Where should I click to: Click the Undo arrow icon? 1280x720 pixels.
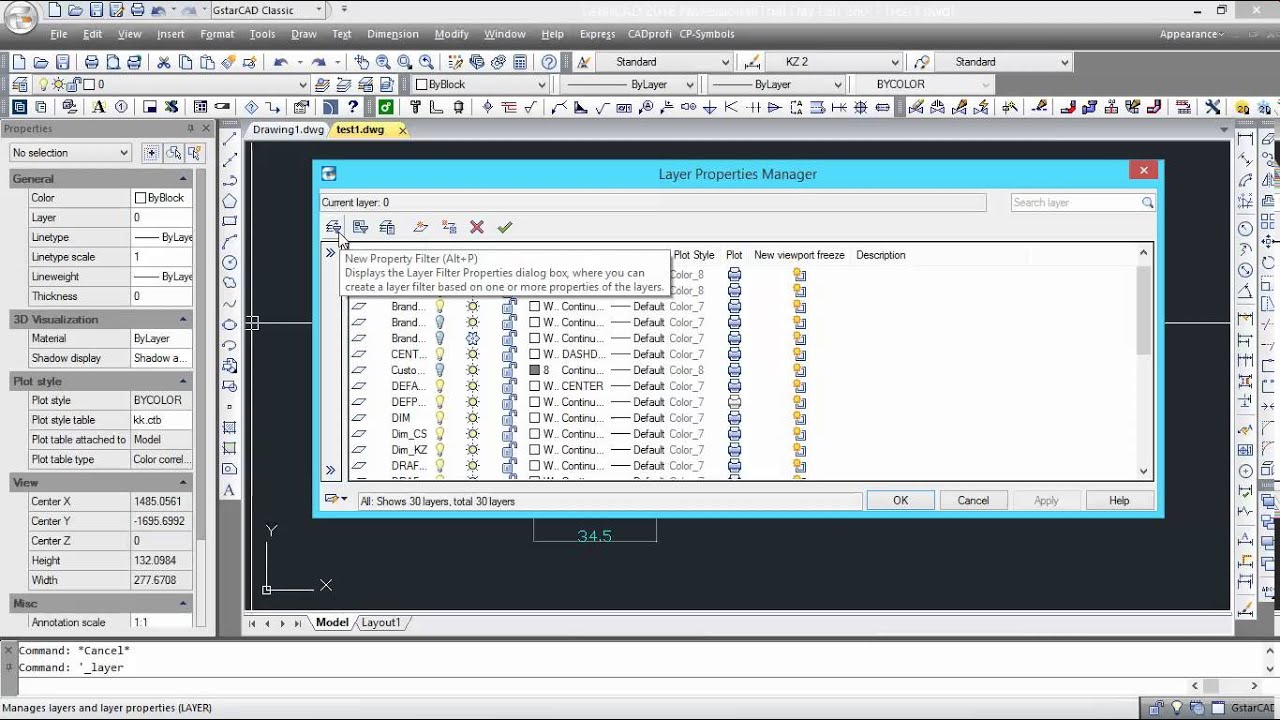(x=281, y=62)
